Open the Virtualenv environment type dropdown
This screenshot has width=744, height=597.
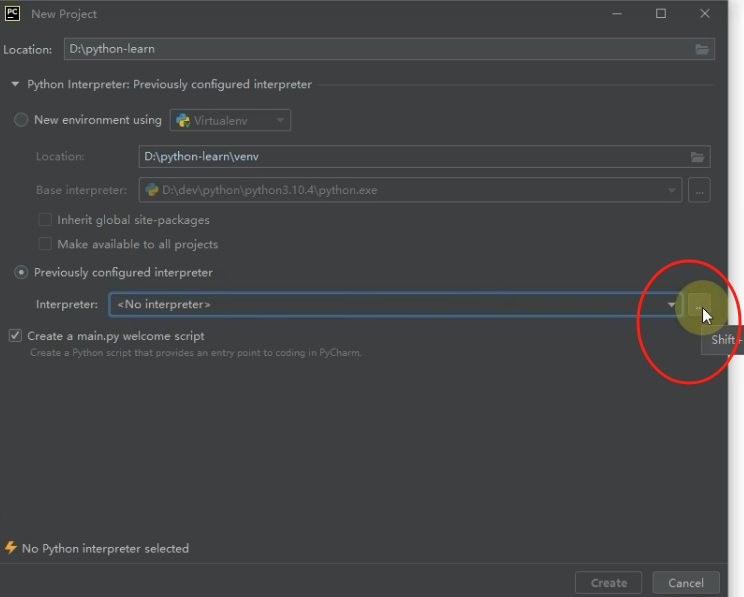click(x=230, y=121)
